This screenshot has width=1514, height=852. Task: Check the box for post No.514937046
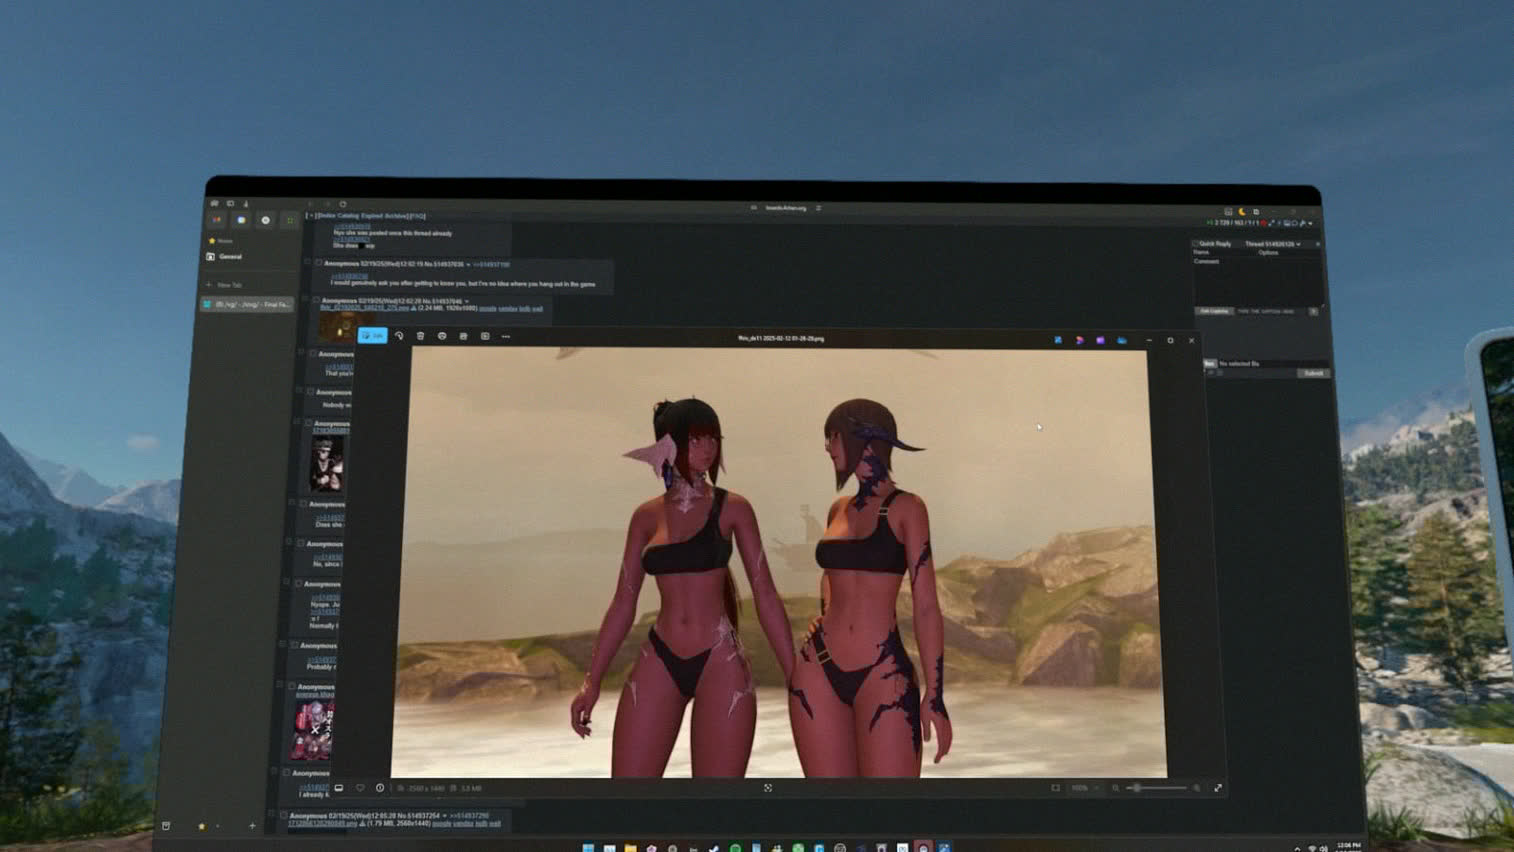tap(316, 300)
